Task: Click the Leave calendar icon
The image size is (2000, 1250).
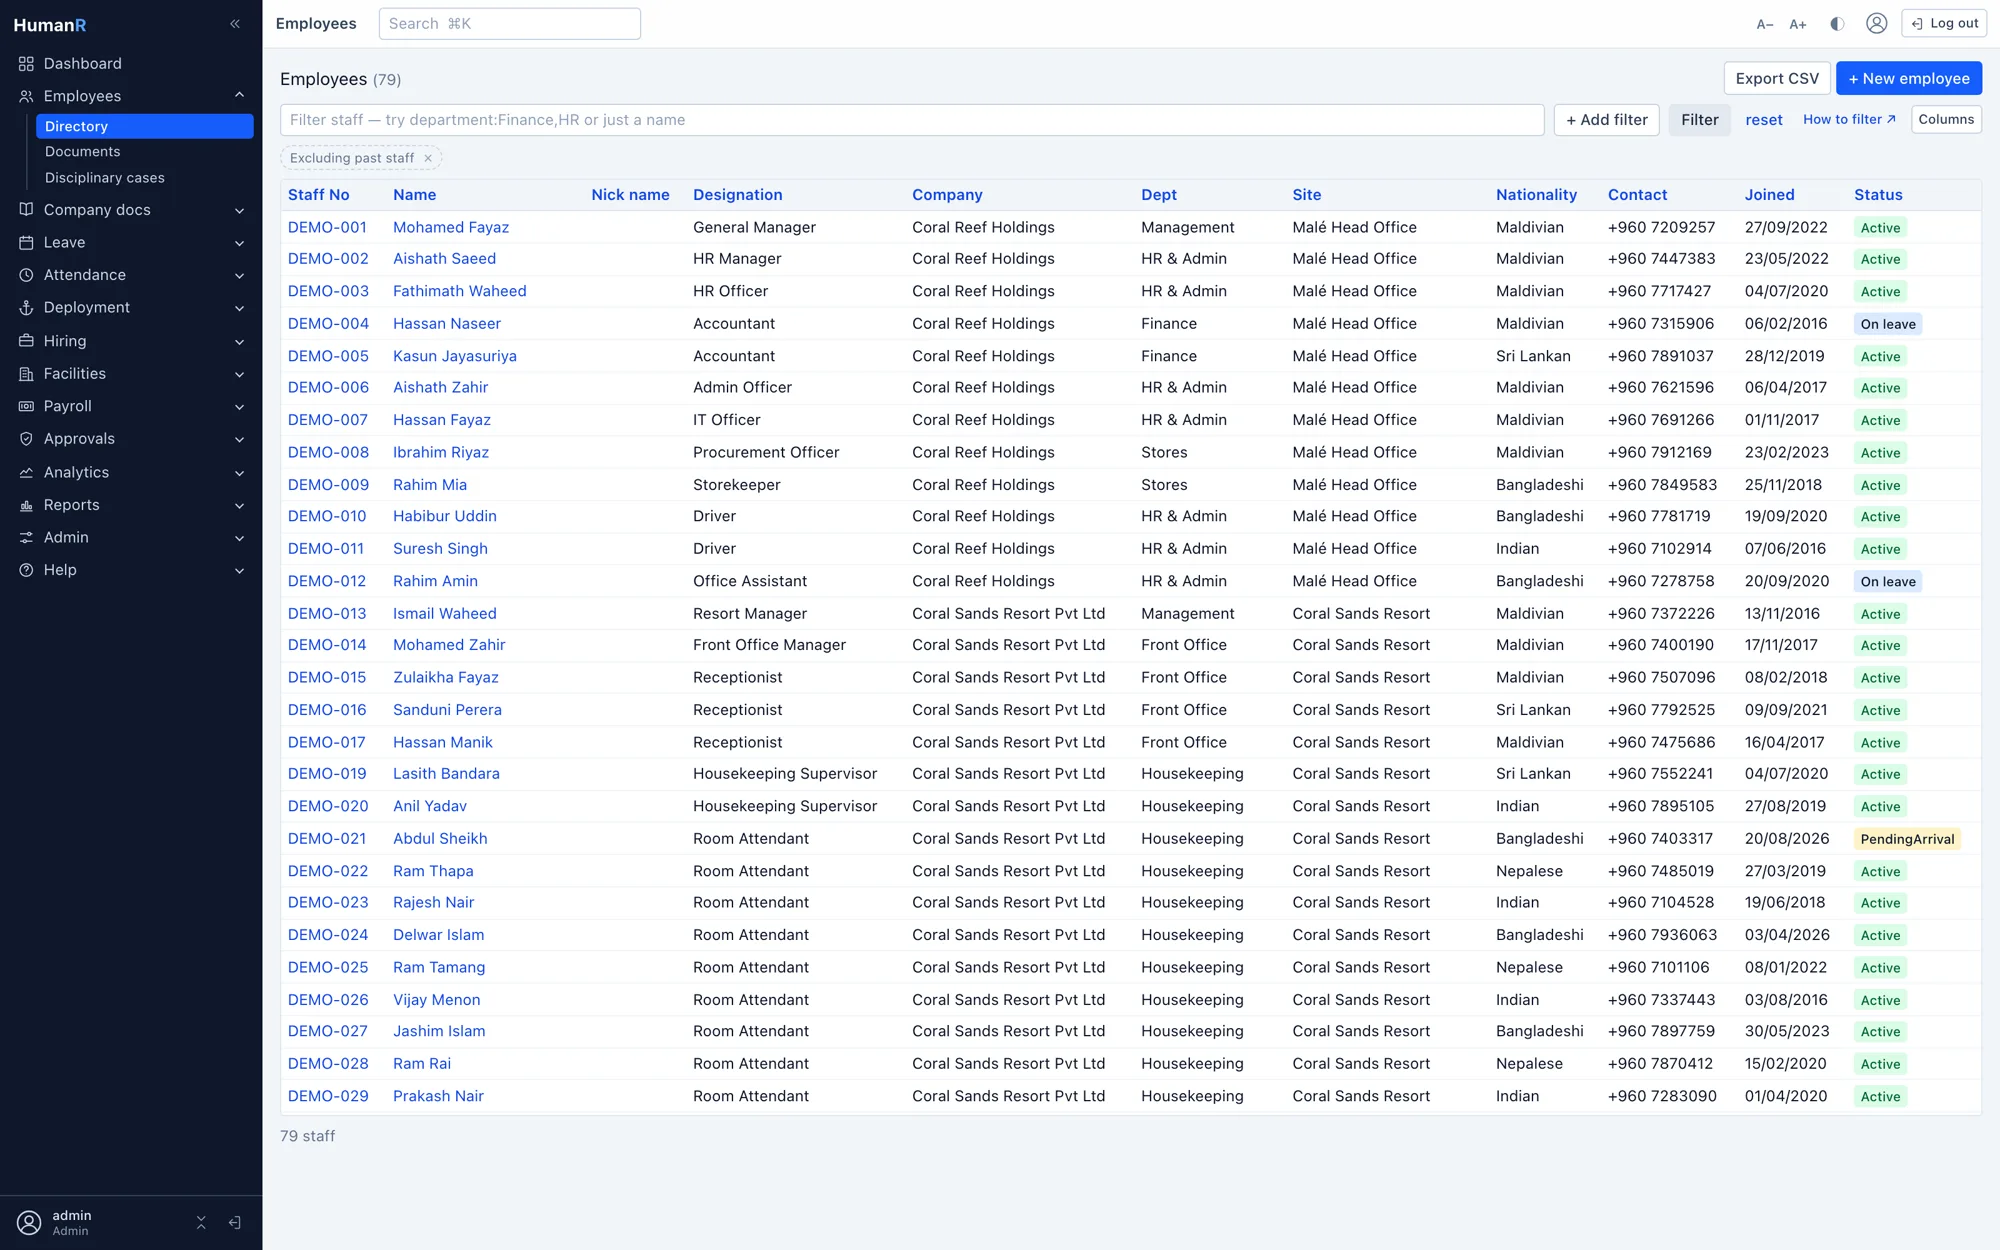Action: [x=26, y=243]
